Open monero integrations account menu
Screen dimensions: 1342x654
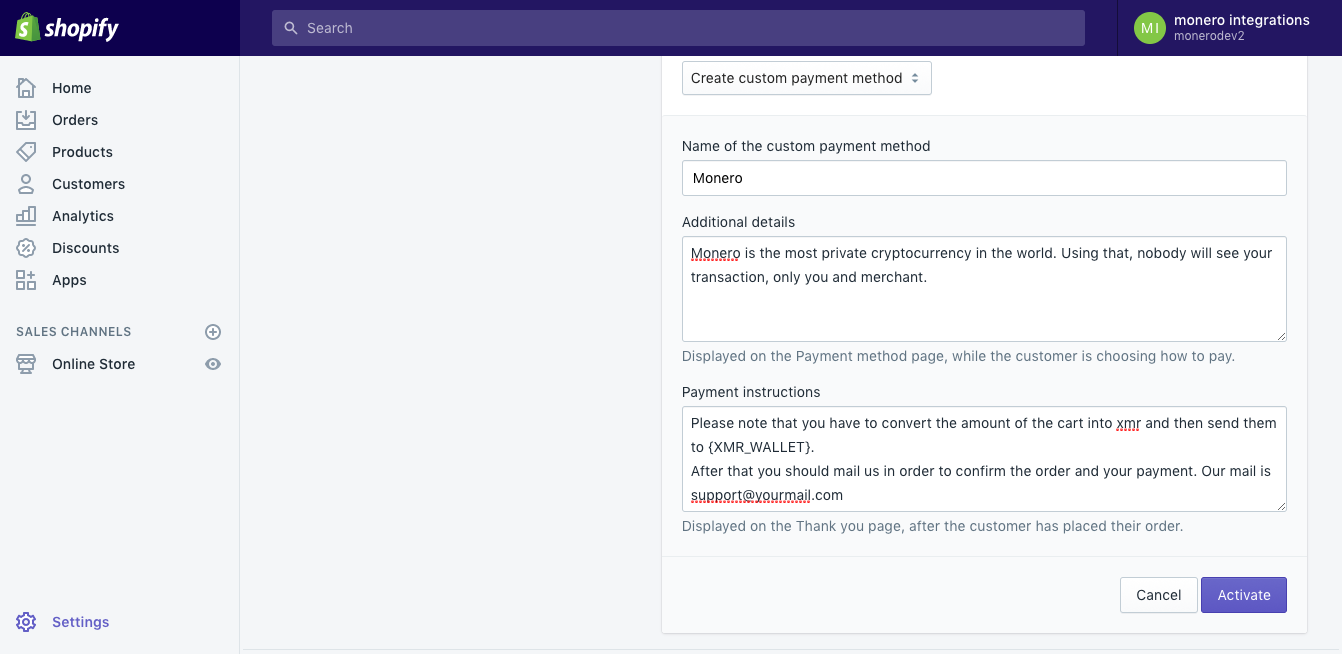click(1229, 28)
